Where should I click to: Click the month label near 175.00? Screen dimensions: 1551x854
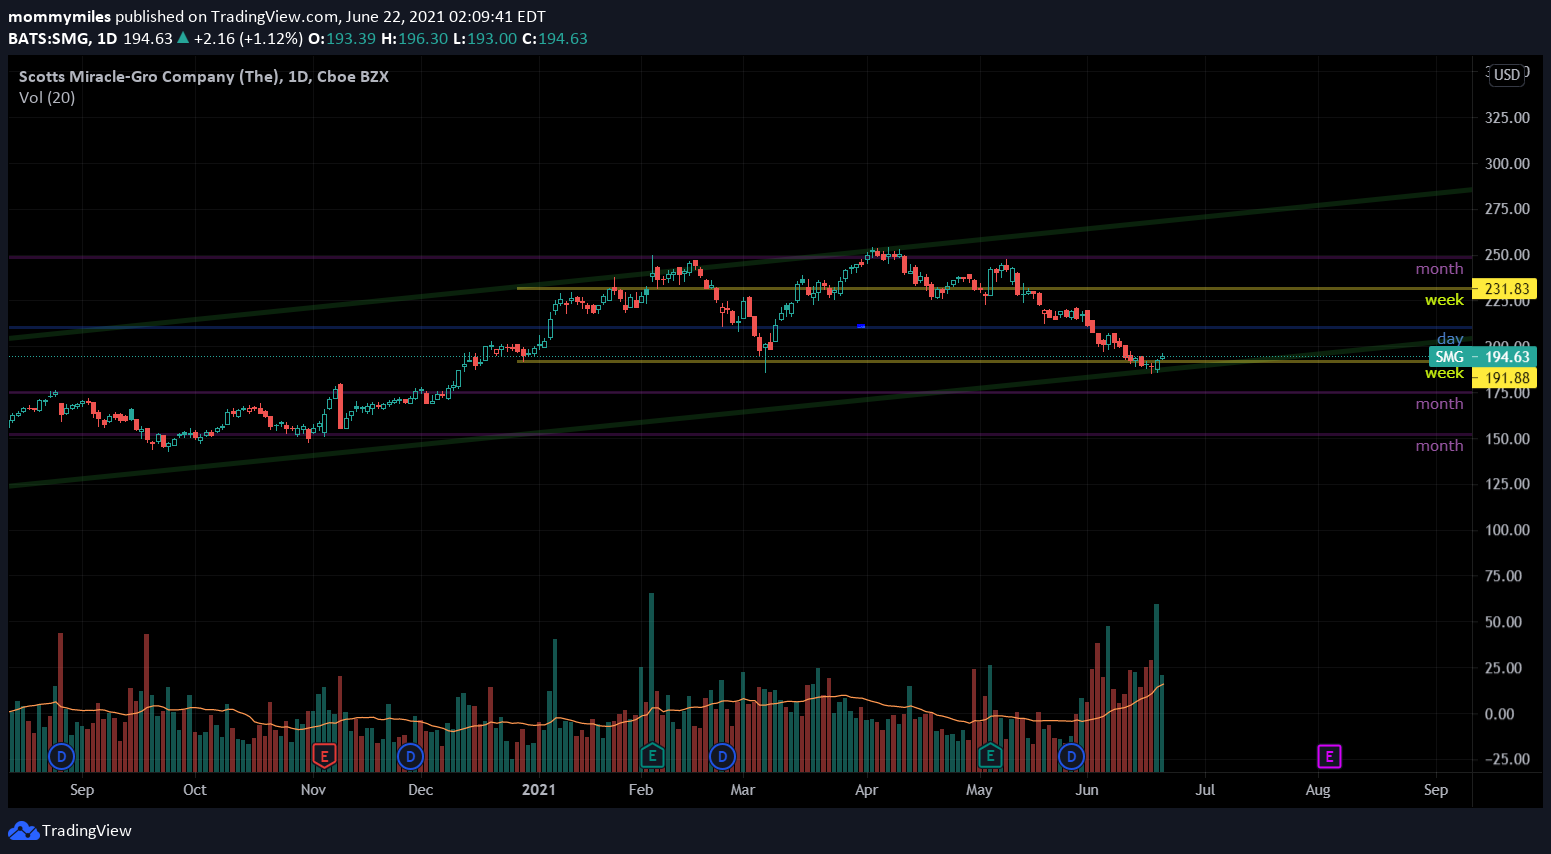point(1439,403)
